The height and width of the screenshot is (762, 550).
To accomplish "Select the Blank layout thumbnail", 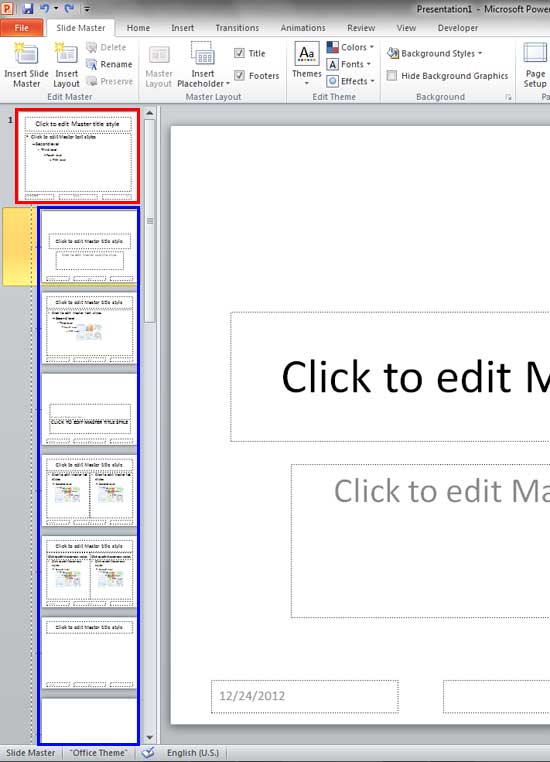I will coord(89,720).
